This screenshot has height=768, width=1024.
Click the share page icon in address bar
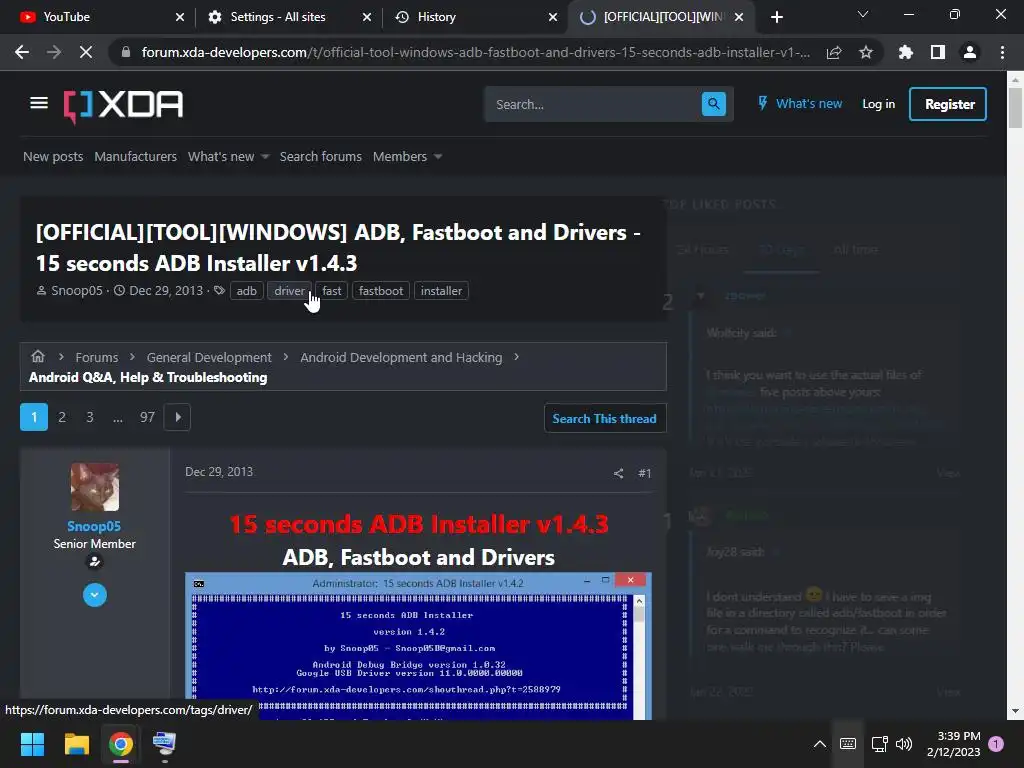click(834, 52)
